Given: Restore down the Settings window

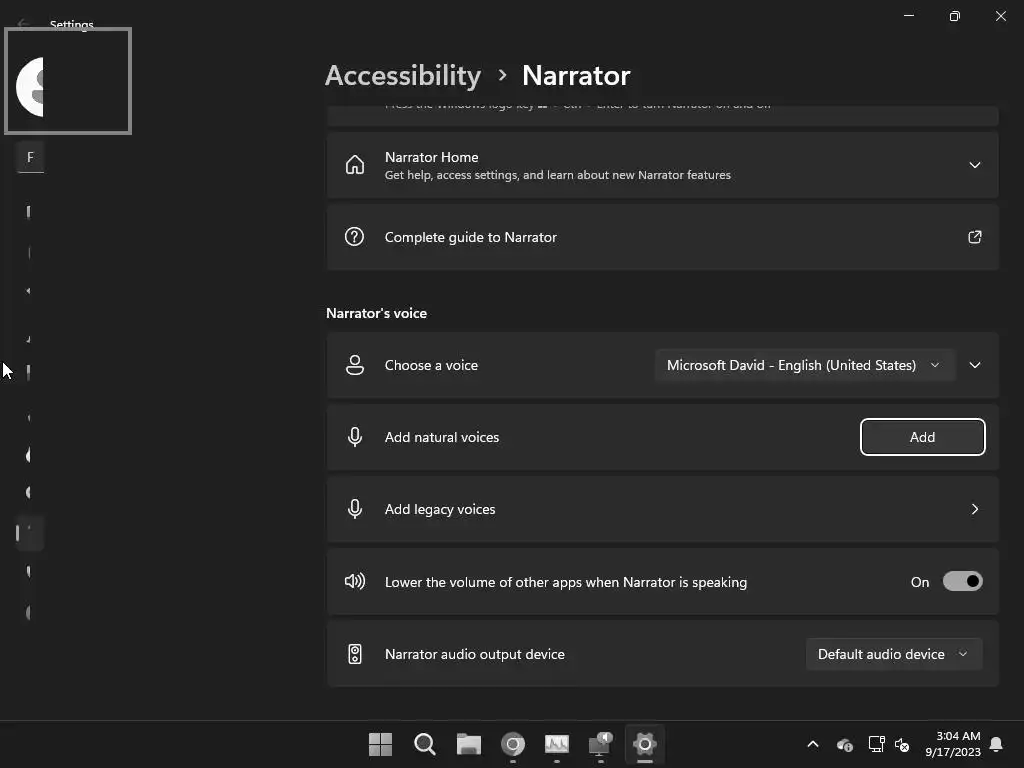Looking at the screenshot, I should click(x=954, y=16).
